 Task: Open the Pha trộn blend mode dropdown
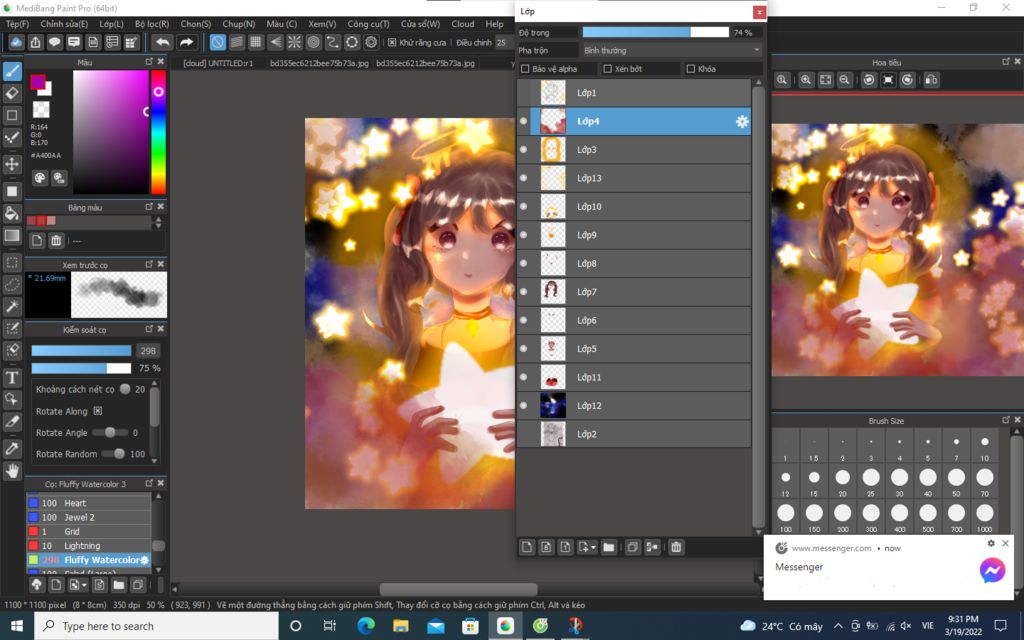click(671, 50)
